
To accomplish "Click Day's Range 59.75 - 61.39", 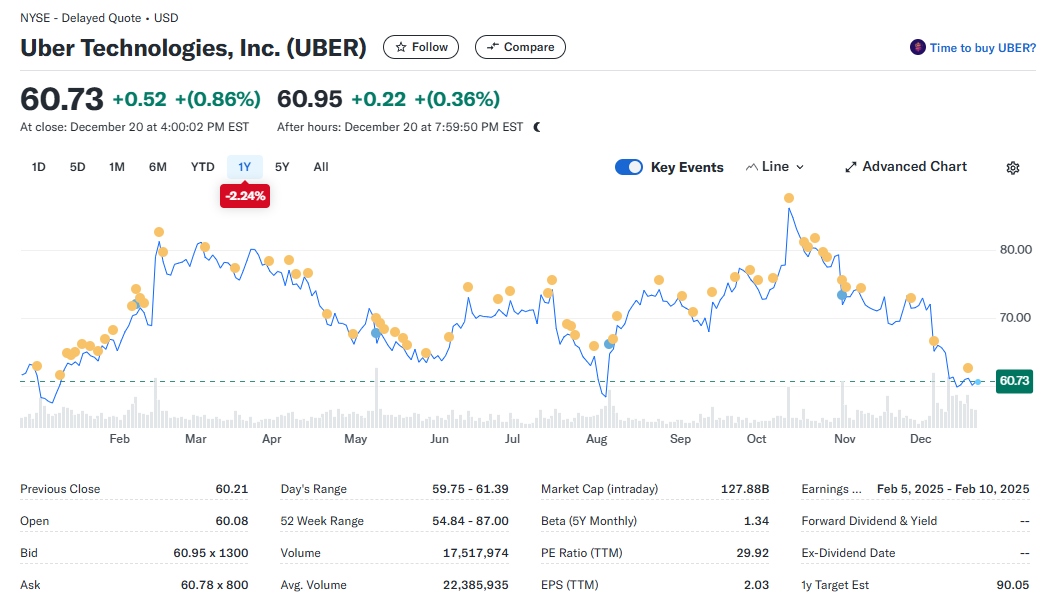I will coord(470,489).
